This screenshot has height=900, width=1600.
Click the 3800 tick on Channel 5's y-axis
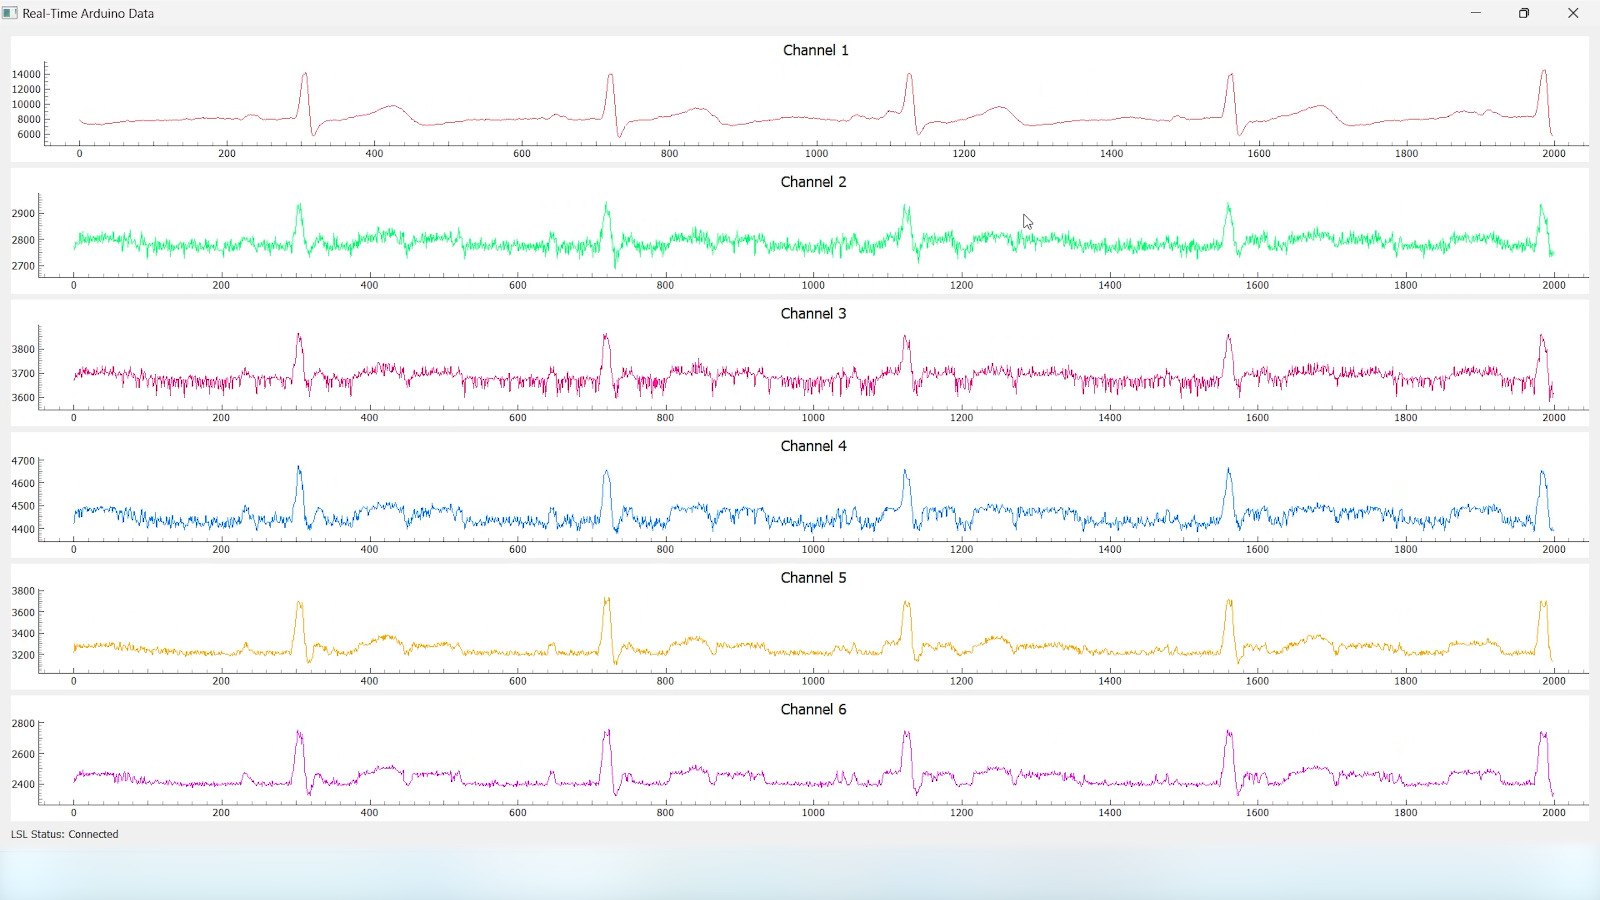coord(23,591)
